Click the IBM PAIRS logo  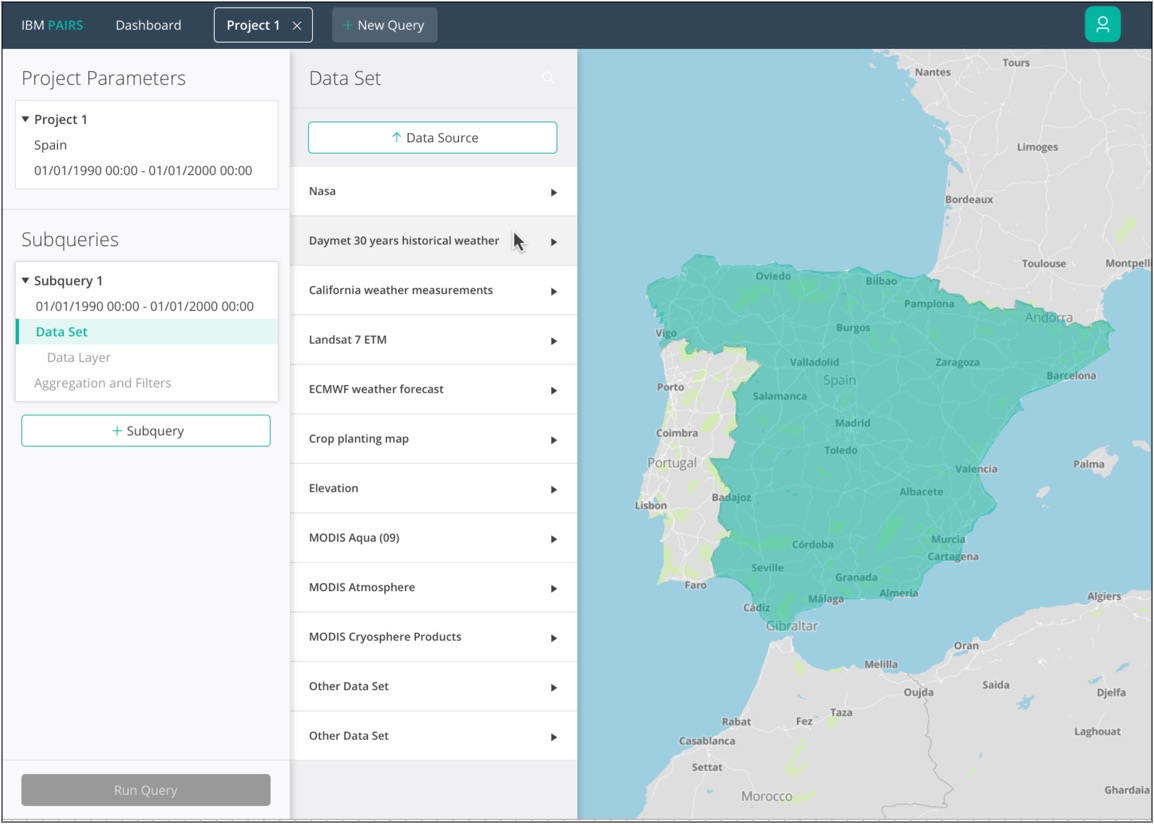click(52, 25)
